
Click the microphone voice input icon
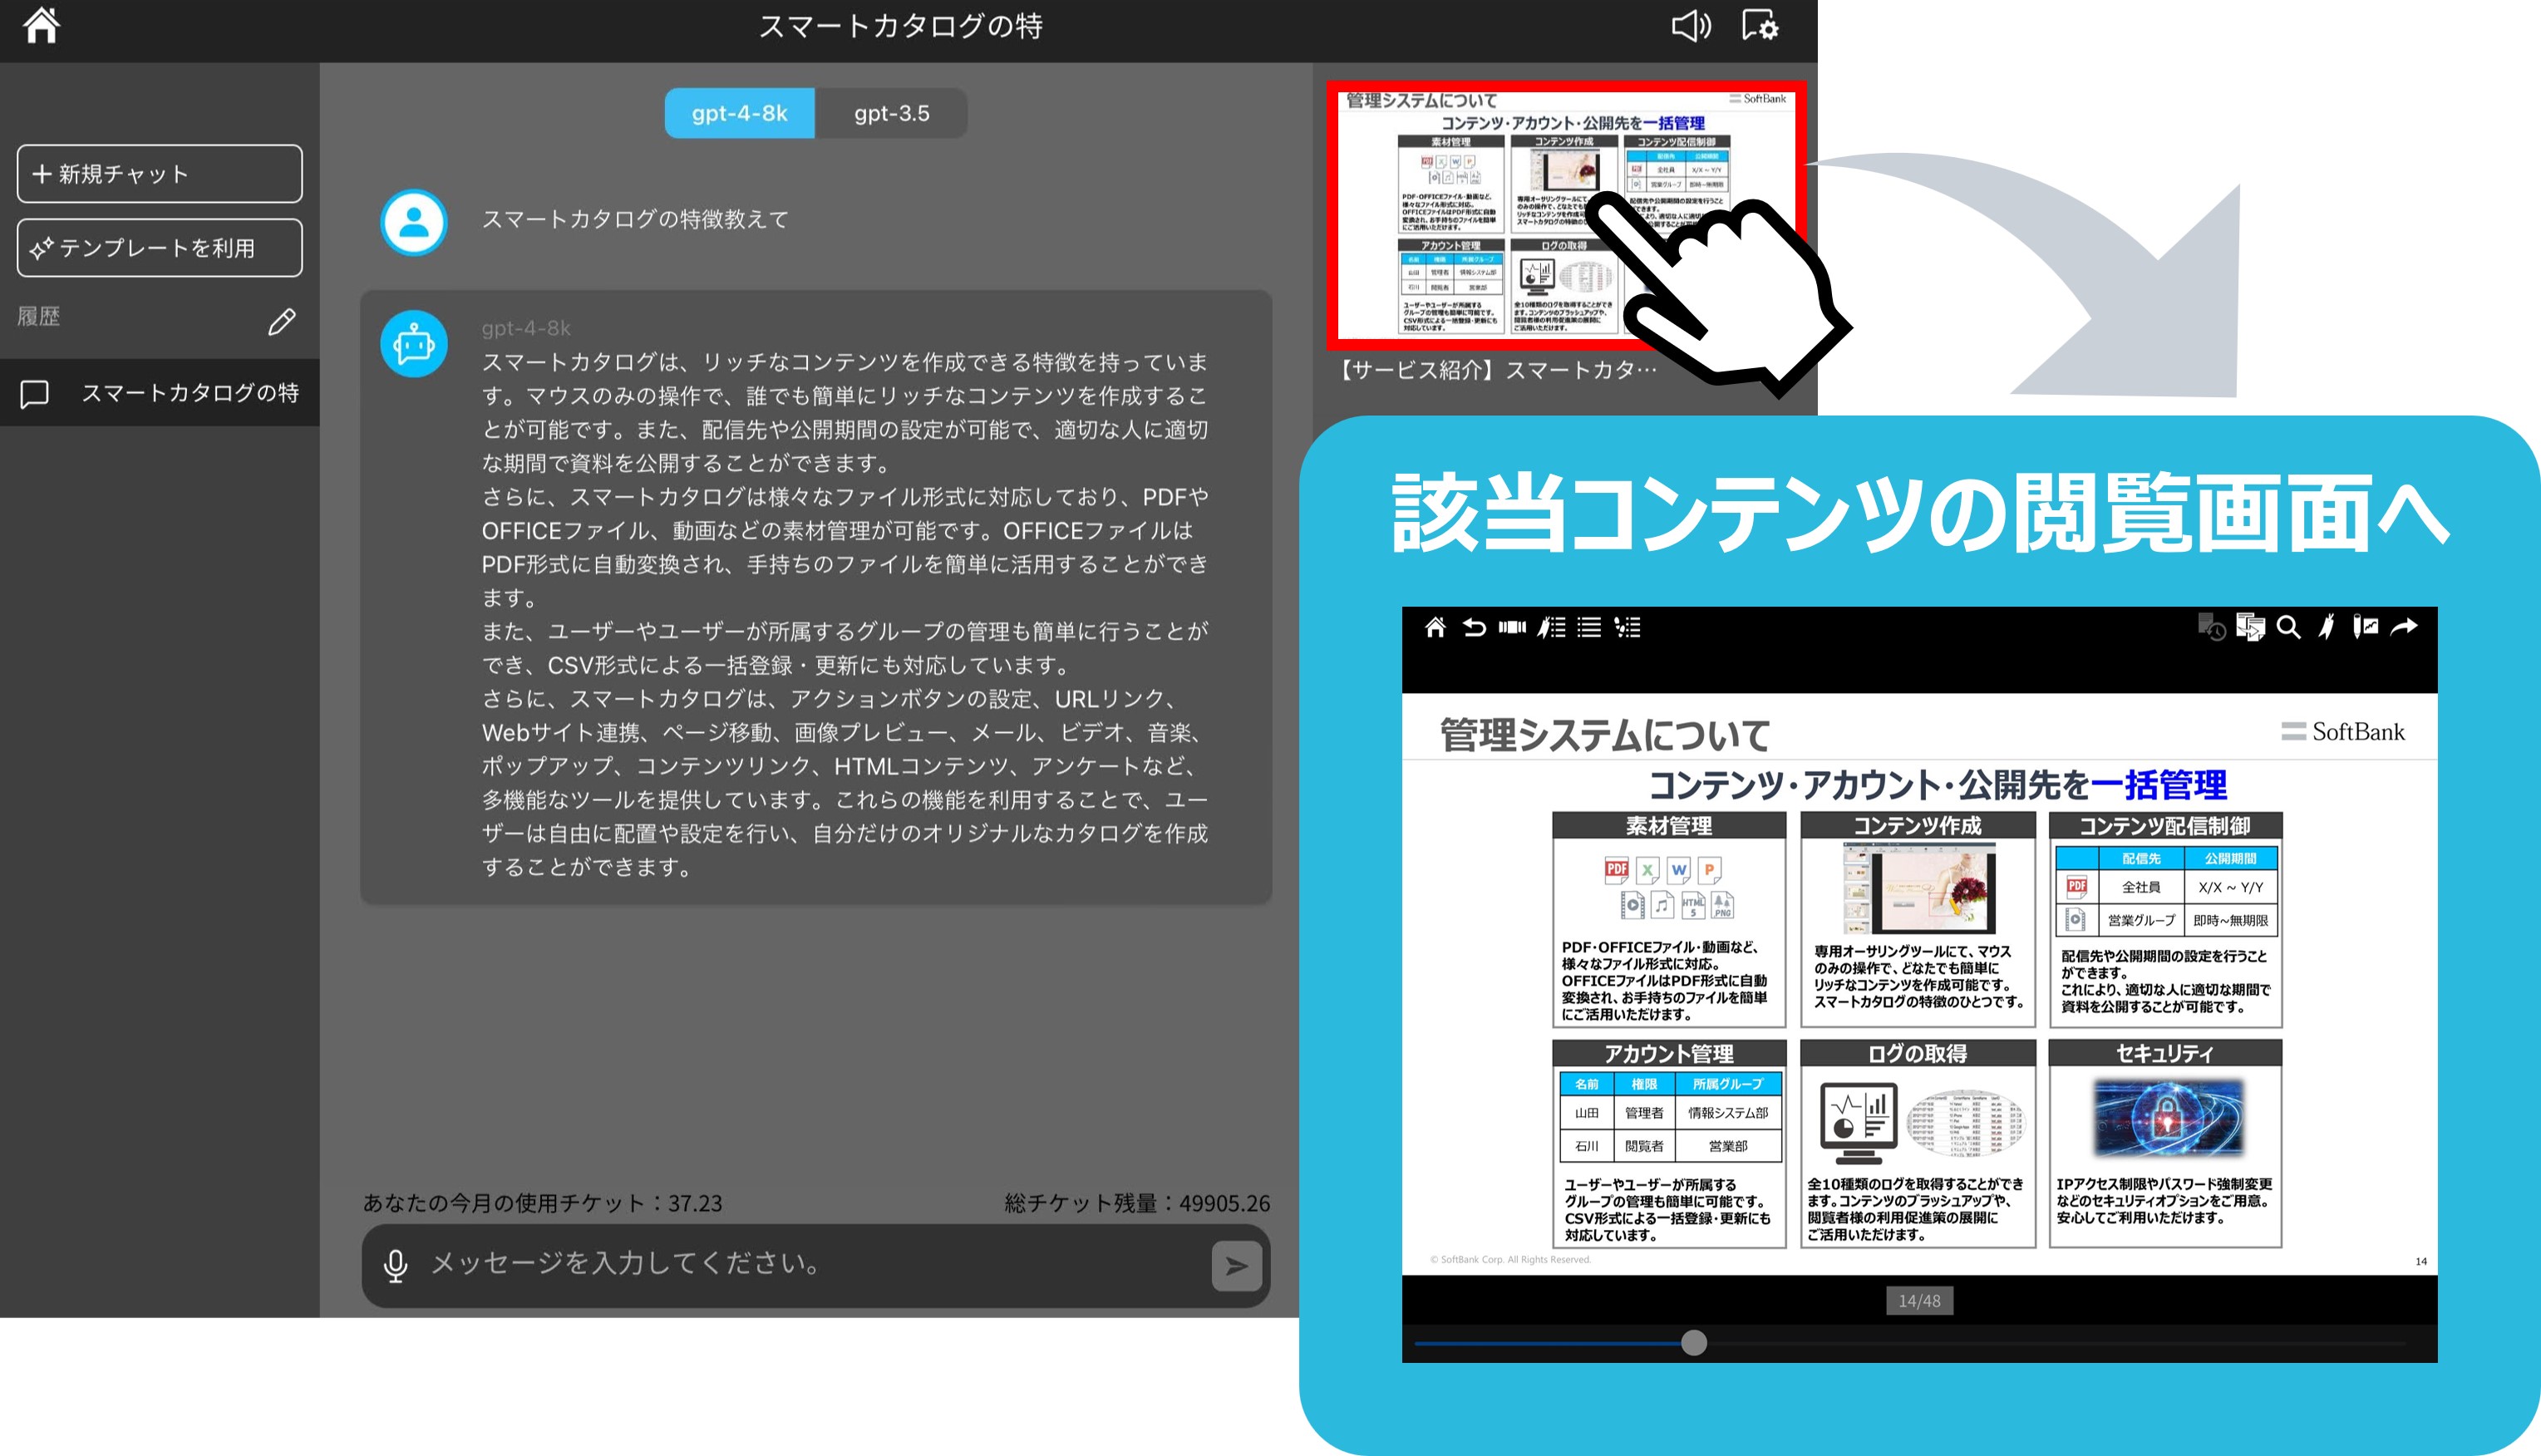tap(396, 1266)
